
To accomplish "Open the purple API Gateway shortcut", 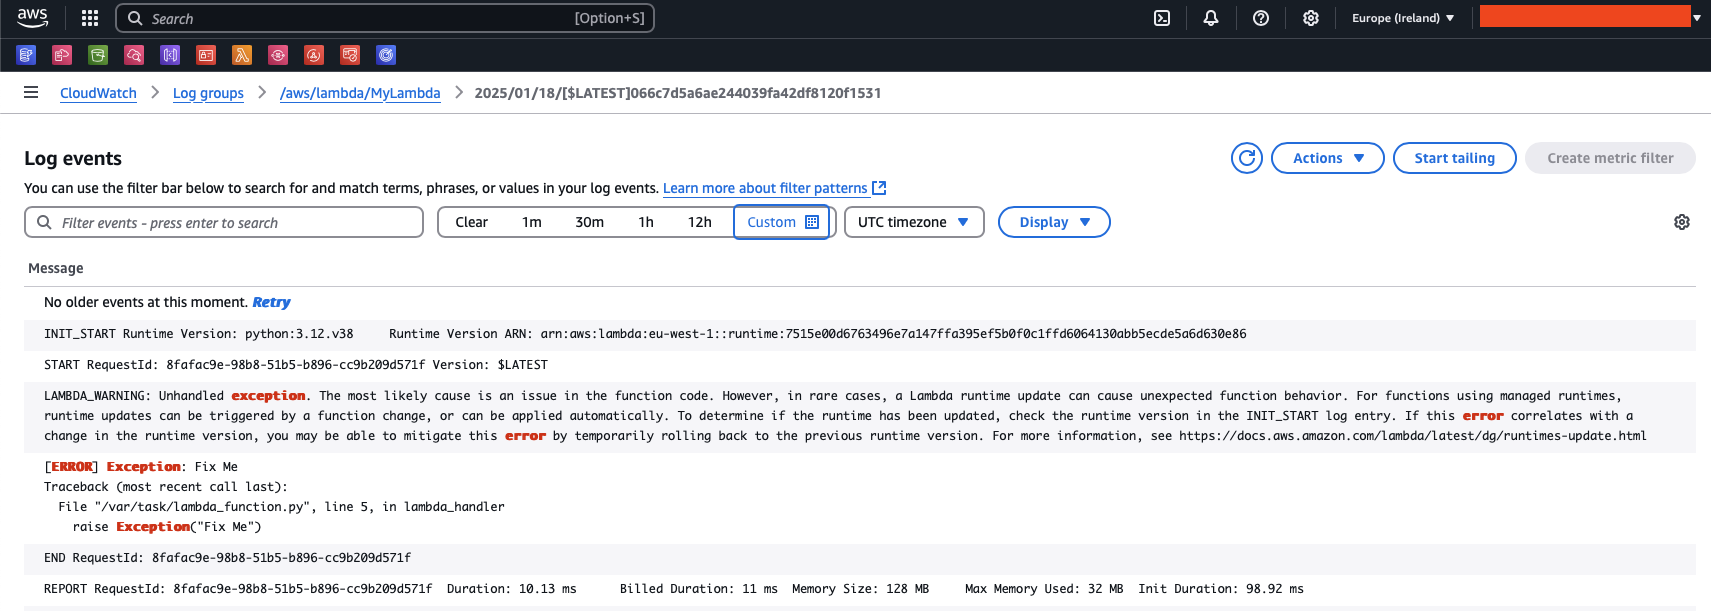I will coord(170,55).
